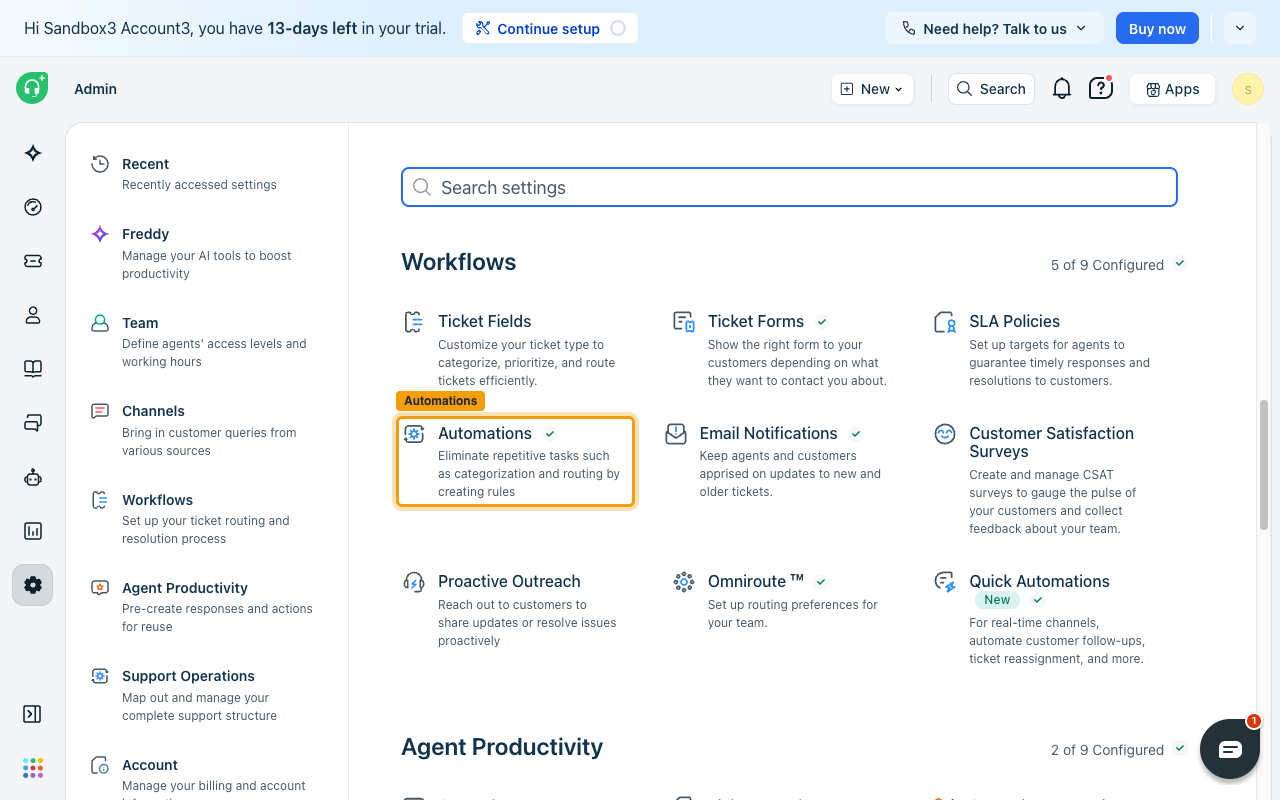Open the SLA Policies link
Image resolution: width=1280 pixels, height=800 pixels.
coord(1014,321)
